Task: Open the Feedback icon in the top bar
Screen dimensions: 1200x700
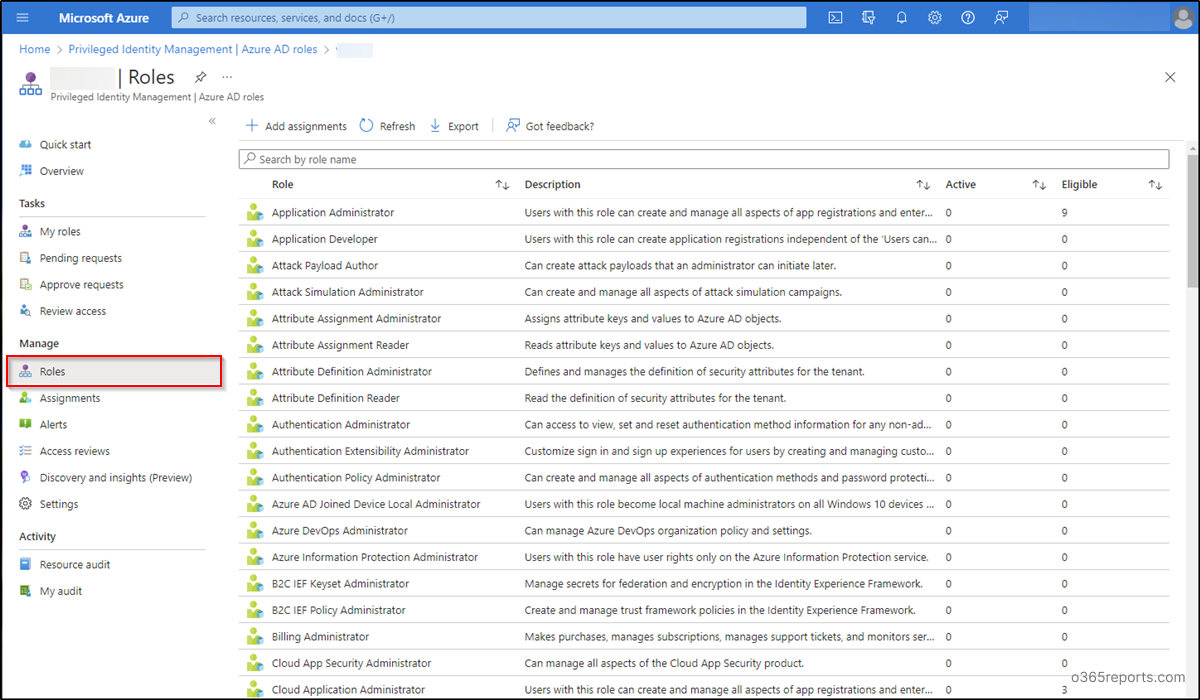Action: [x=1002, y=17]
